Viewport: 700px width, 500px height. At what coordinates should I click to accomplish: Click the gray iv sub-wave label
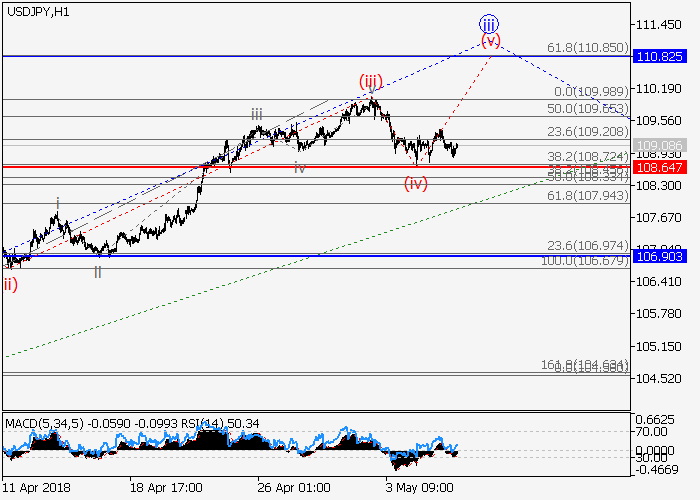point(300,168)
